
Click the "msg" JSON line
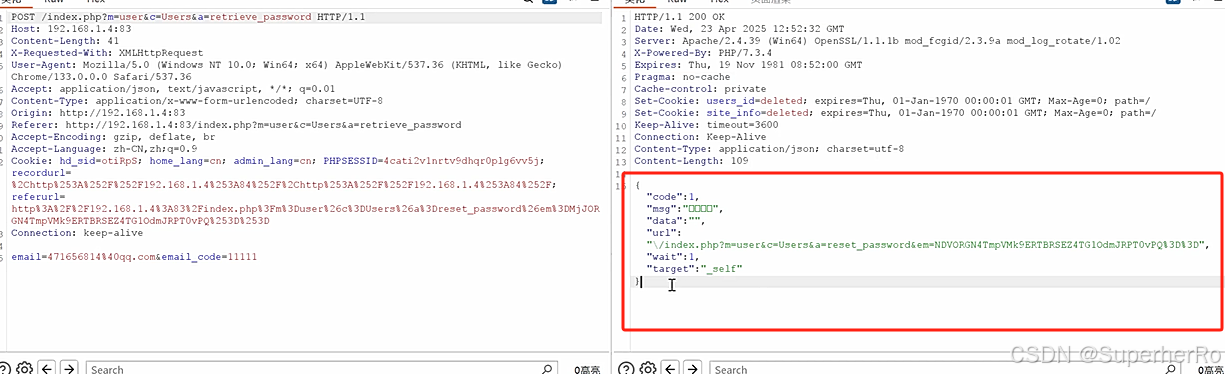[x=683, y=208]
